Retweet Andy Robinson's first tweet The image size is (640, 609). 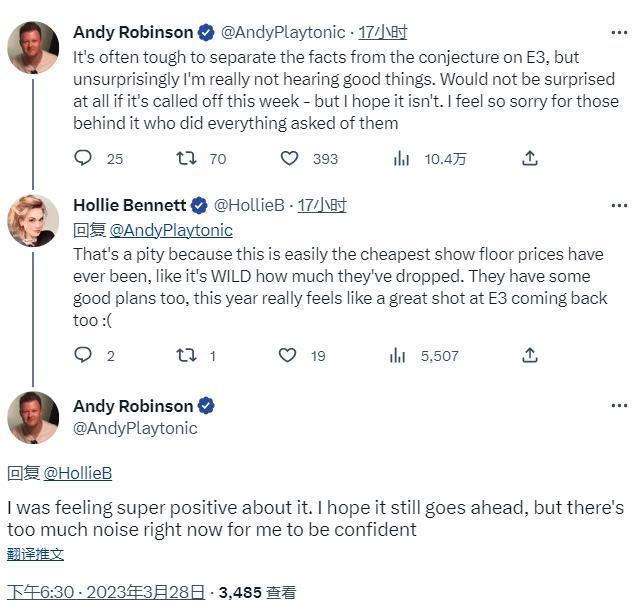(186, 158)
